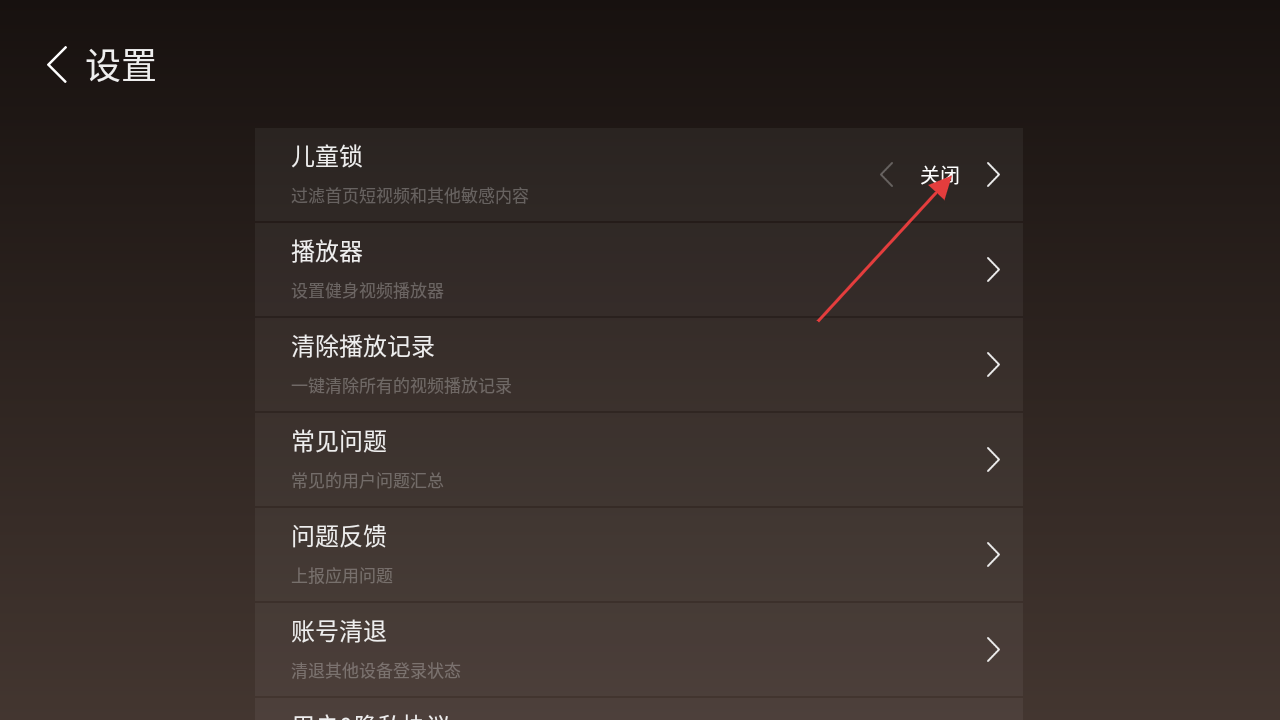Open the partially visible bottom settings row
Image resolution: width=1280 pixels, height=720 pixels.
coord(639,709)
